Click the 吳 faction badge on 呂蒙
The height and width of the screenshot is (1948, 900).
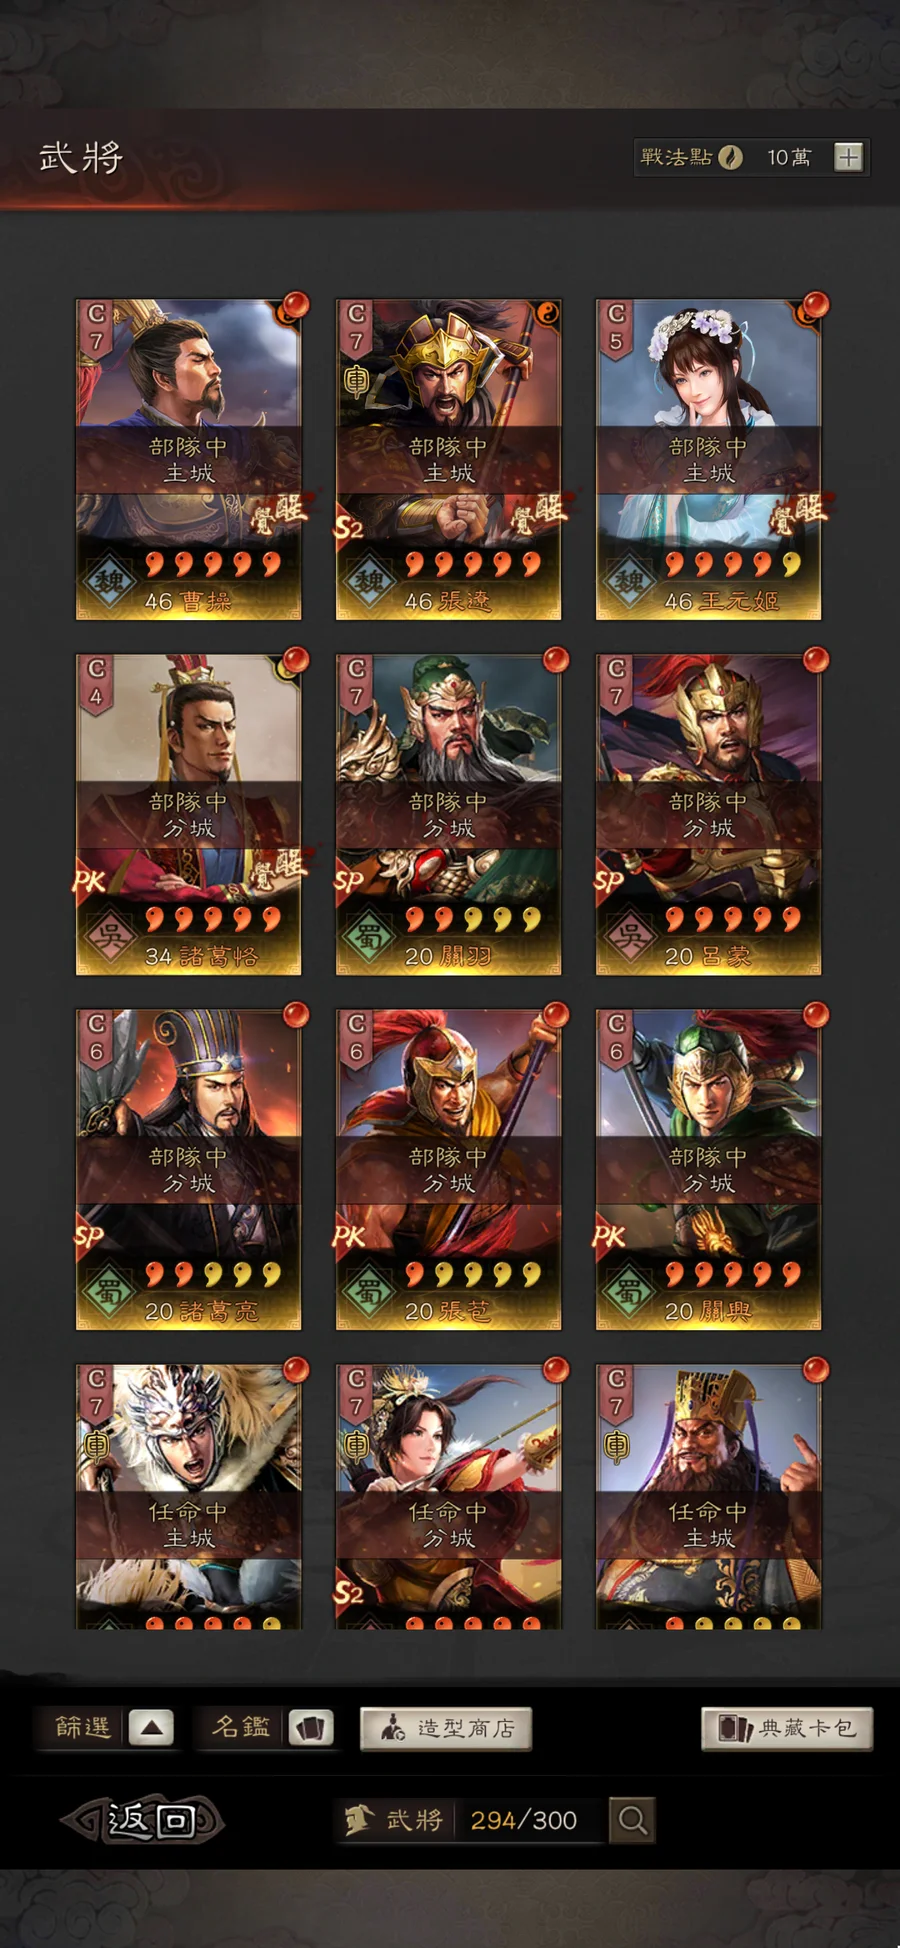[628, 935]
